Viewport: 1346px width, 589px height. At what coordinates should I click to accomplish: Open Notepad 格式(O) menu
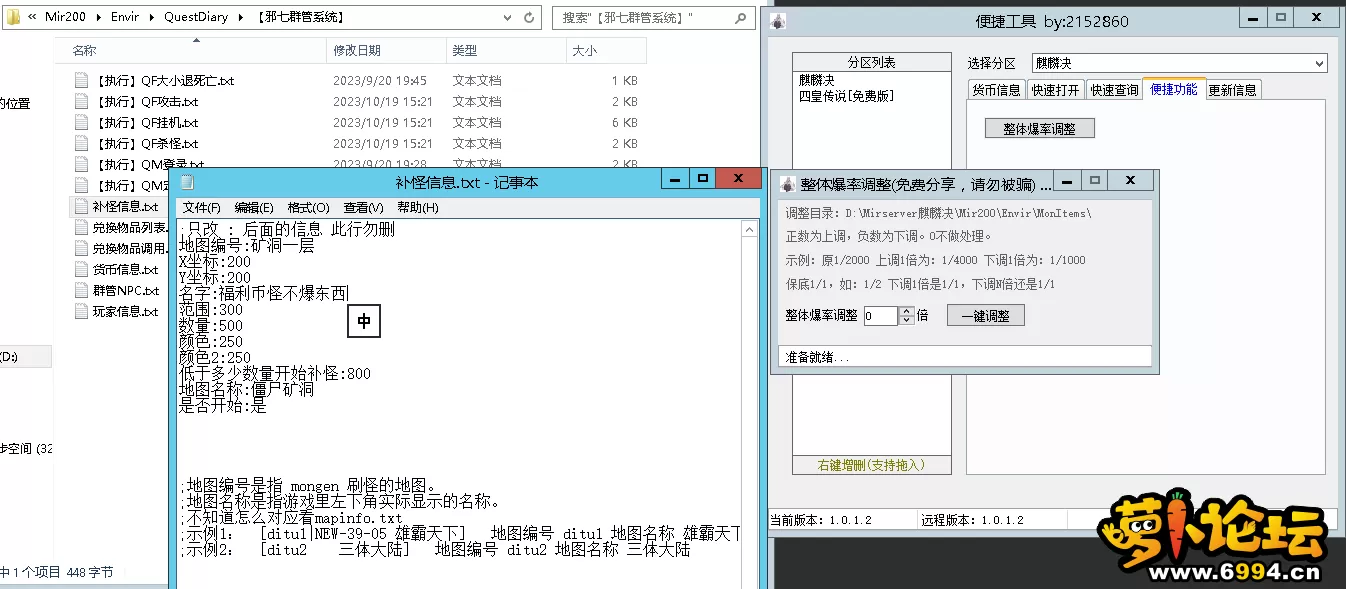point(308,208)
